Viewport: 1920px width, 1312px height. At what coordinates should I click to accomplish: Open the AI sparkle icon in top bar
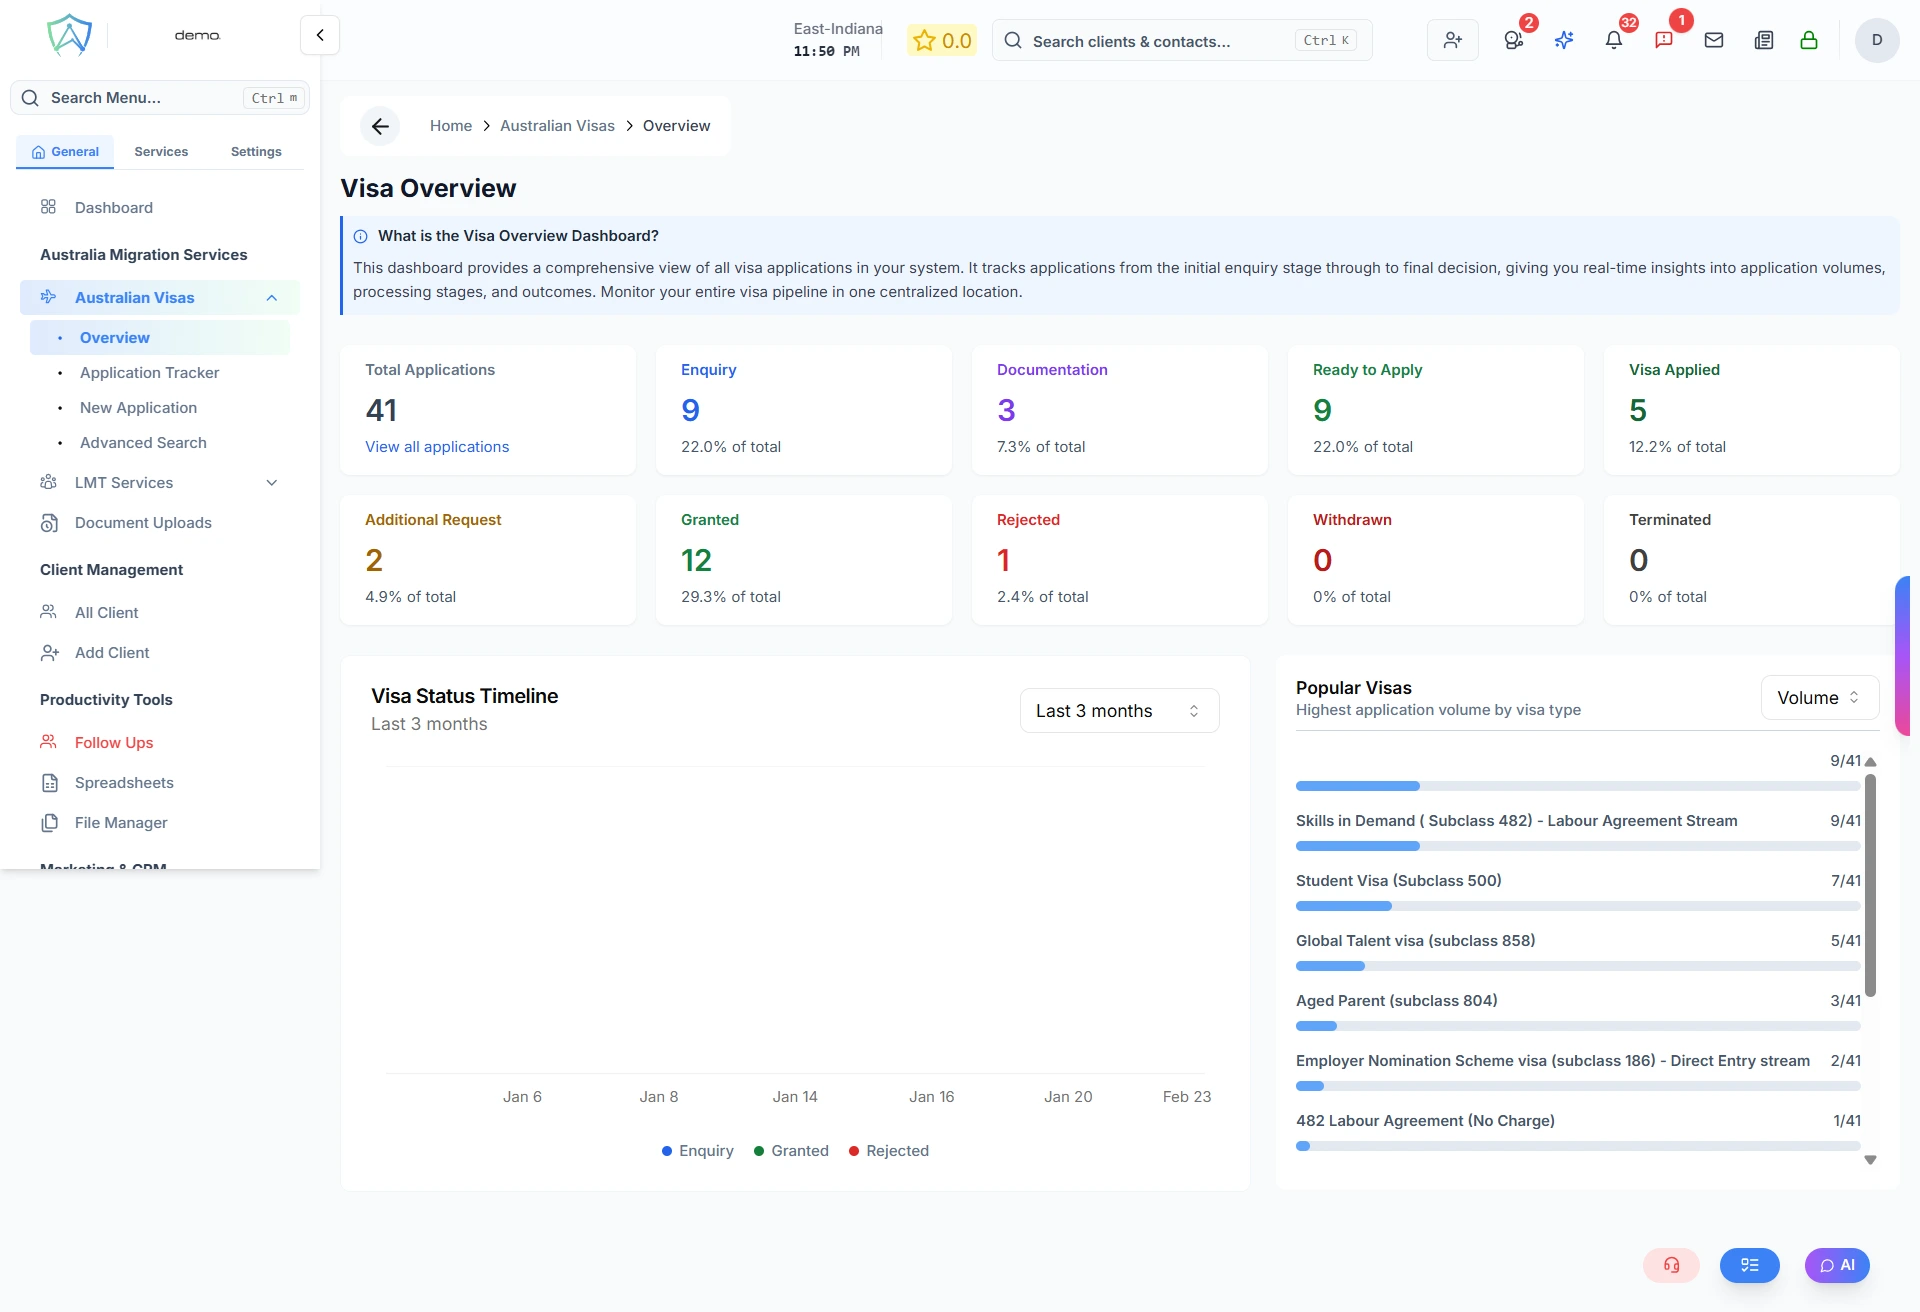tap(1564, 40)
